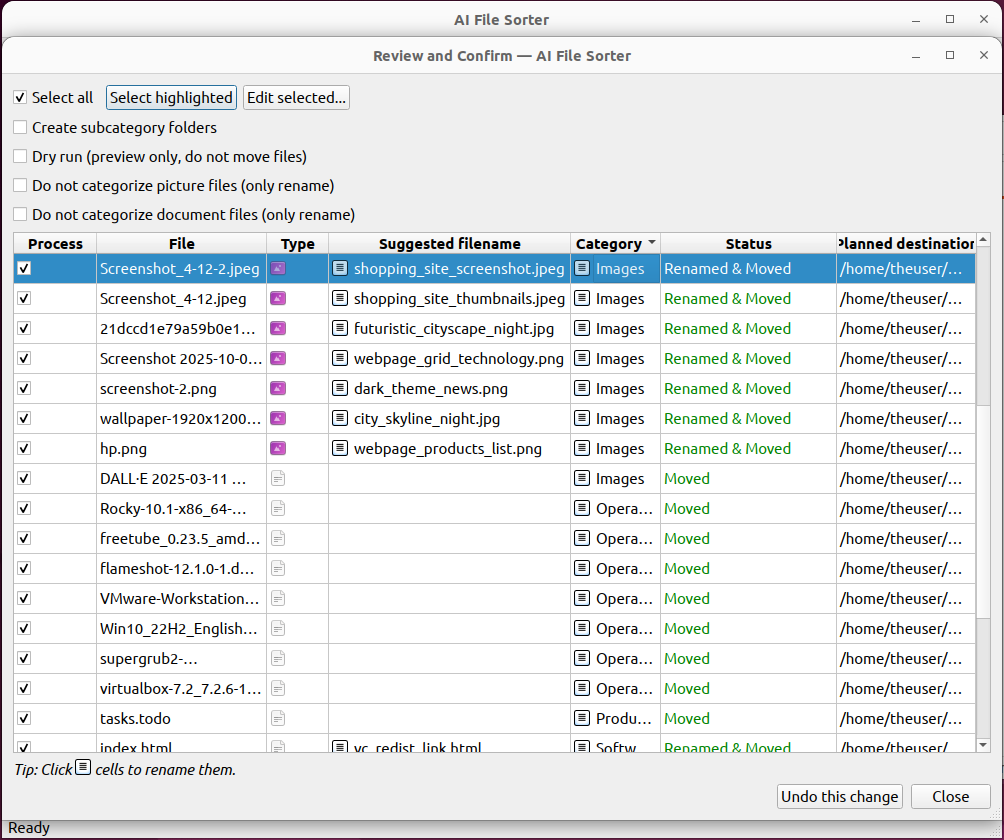Uncheck Process box for supergrub2 row
Viewport: 1004px width, 840px height.
(24, 658)
